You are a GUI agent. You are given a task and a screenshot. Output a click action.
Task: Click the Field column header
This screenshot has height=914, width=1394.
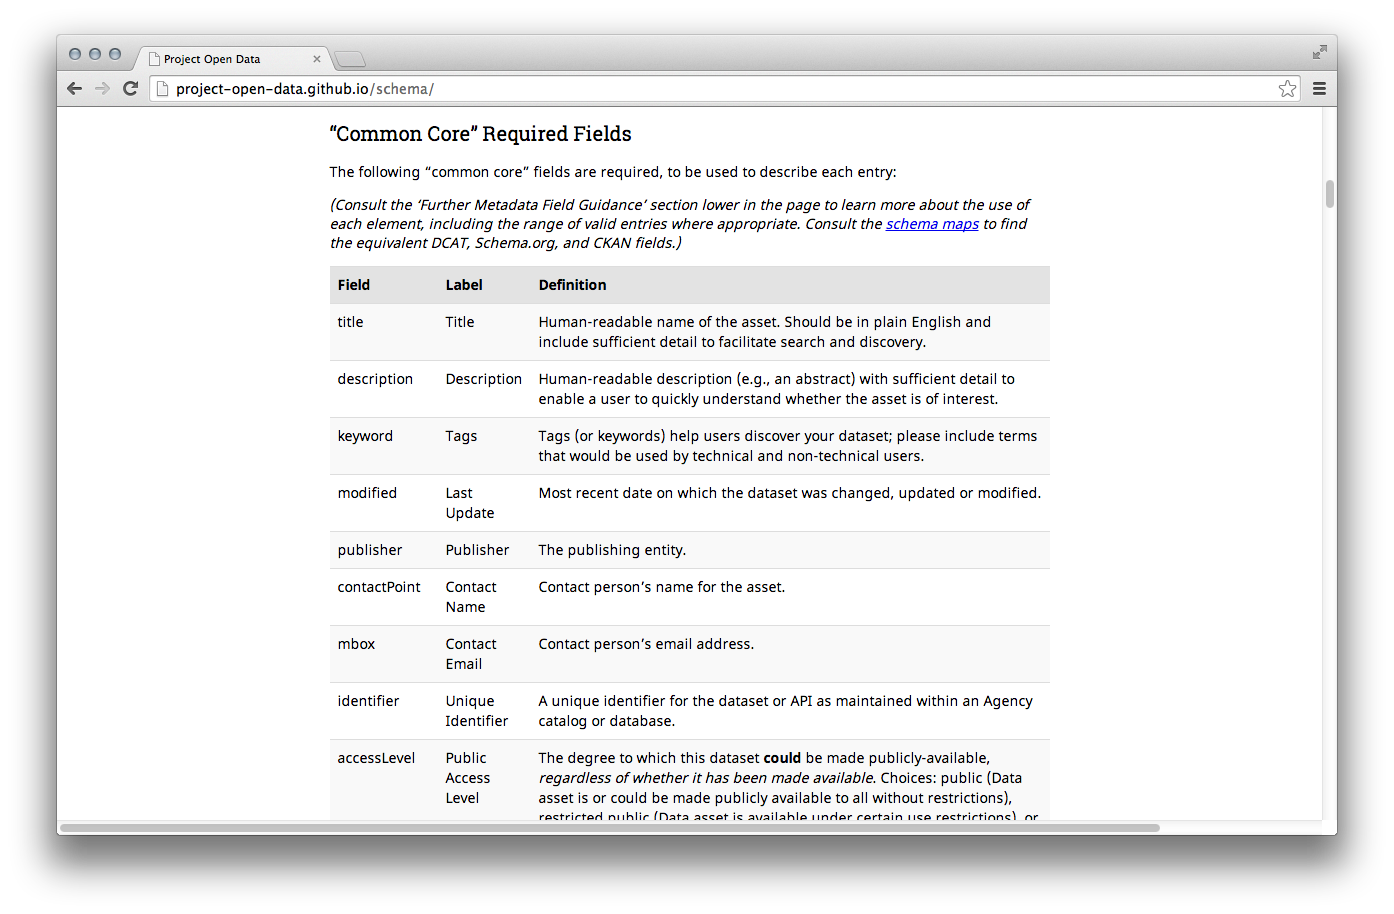pos(354,285)
